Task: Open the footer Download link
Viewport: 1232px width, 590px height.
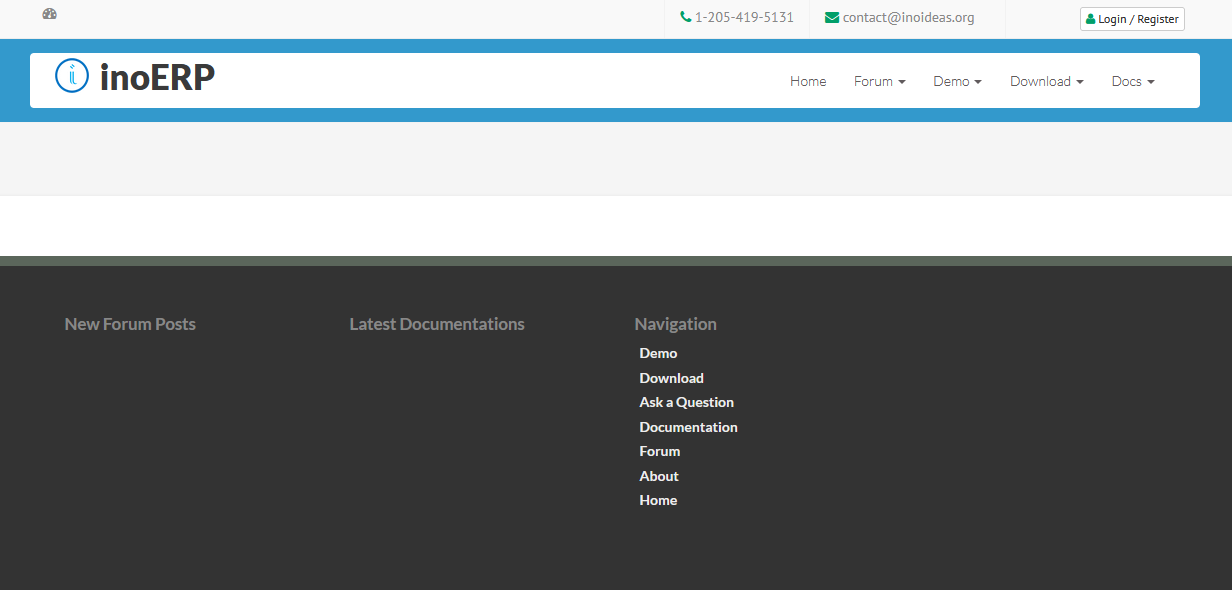Action: point(671,378)
